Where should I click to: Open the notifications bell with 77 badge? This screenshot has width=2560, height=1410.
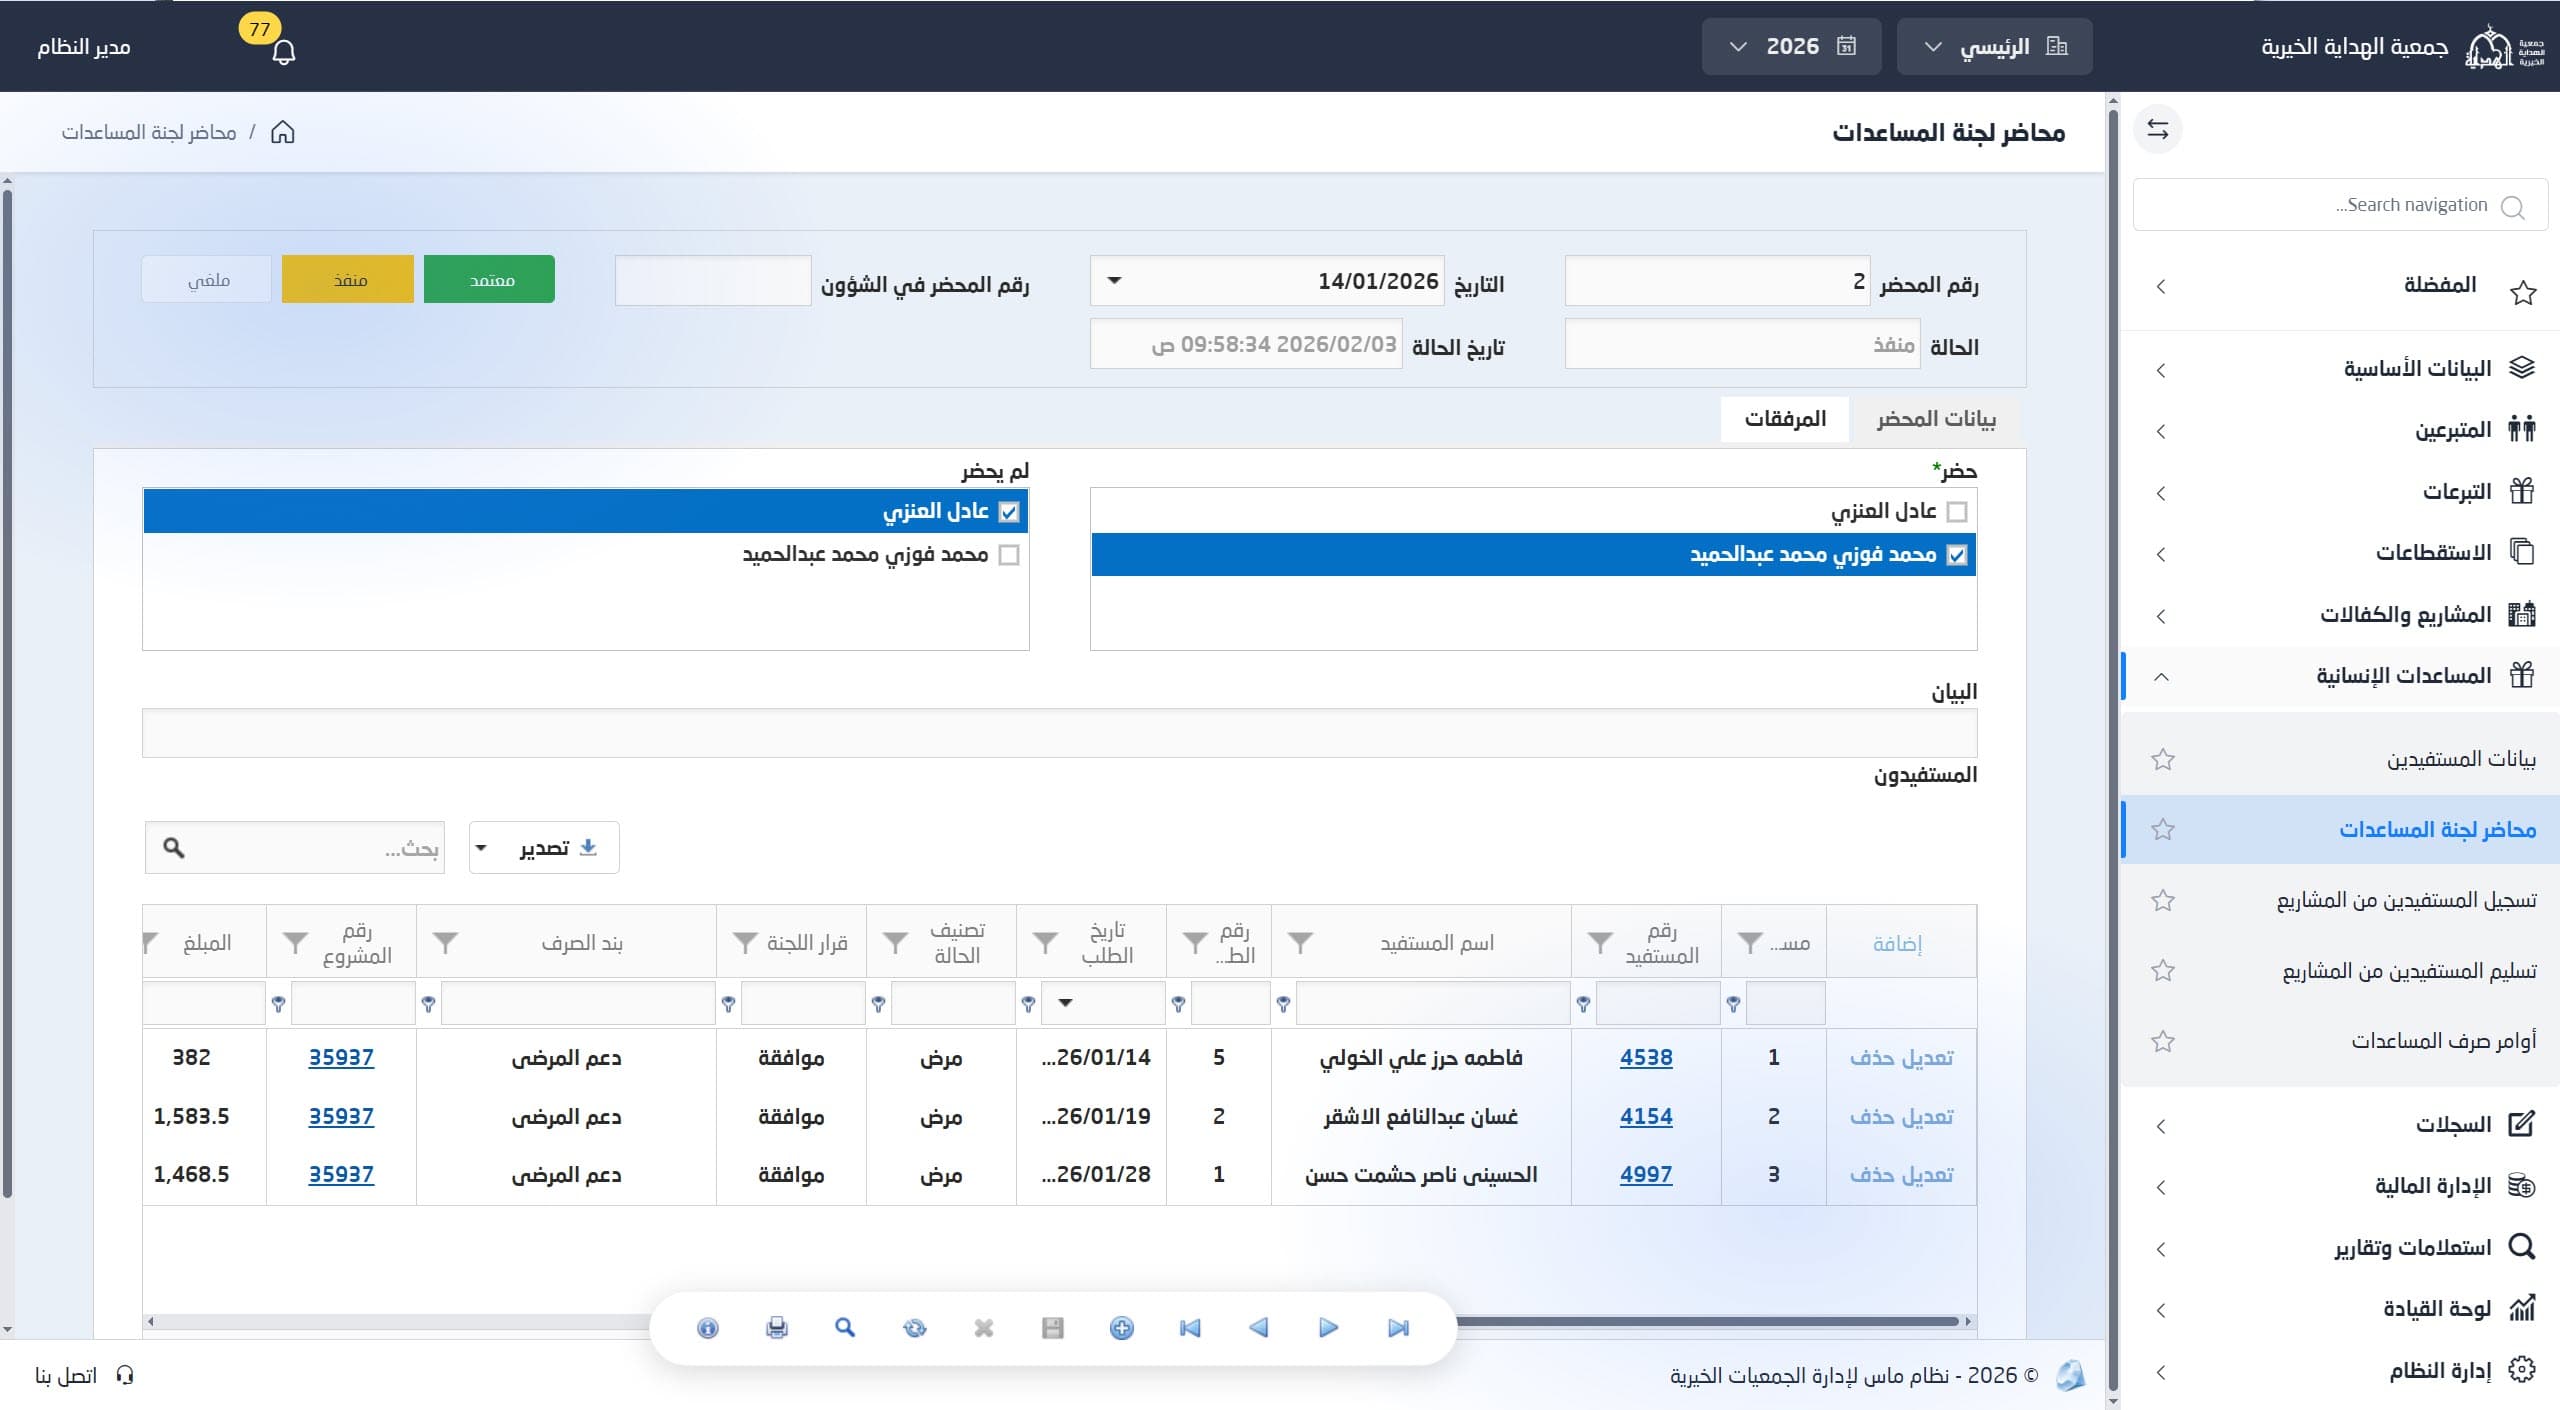[x=283, y=50]
